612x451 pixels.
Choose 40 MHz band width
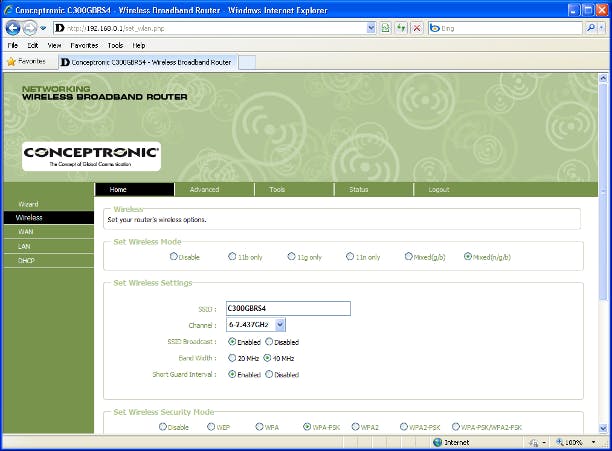tap(267, 358)
